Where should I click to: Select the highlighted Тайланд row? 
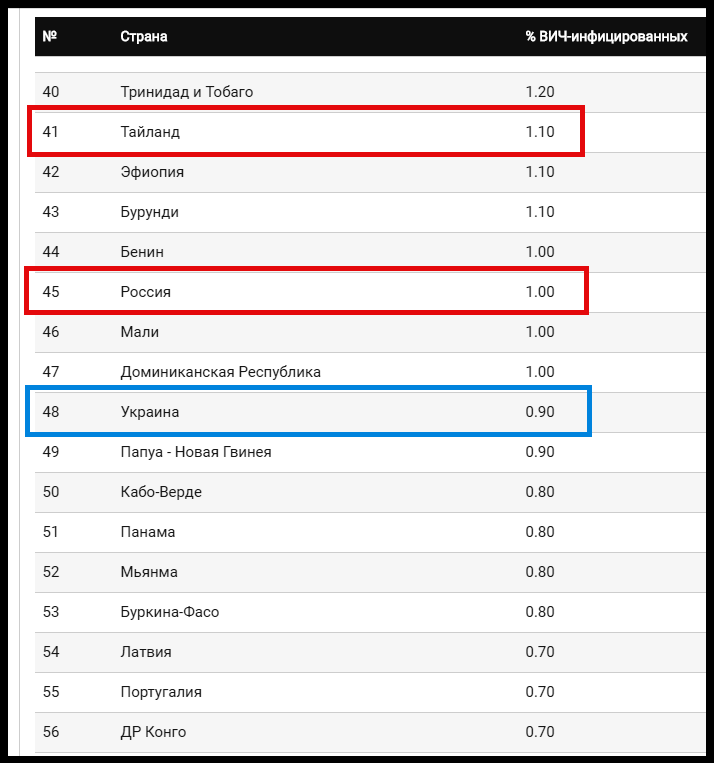(306, 131)
